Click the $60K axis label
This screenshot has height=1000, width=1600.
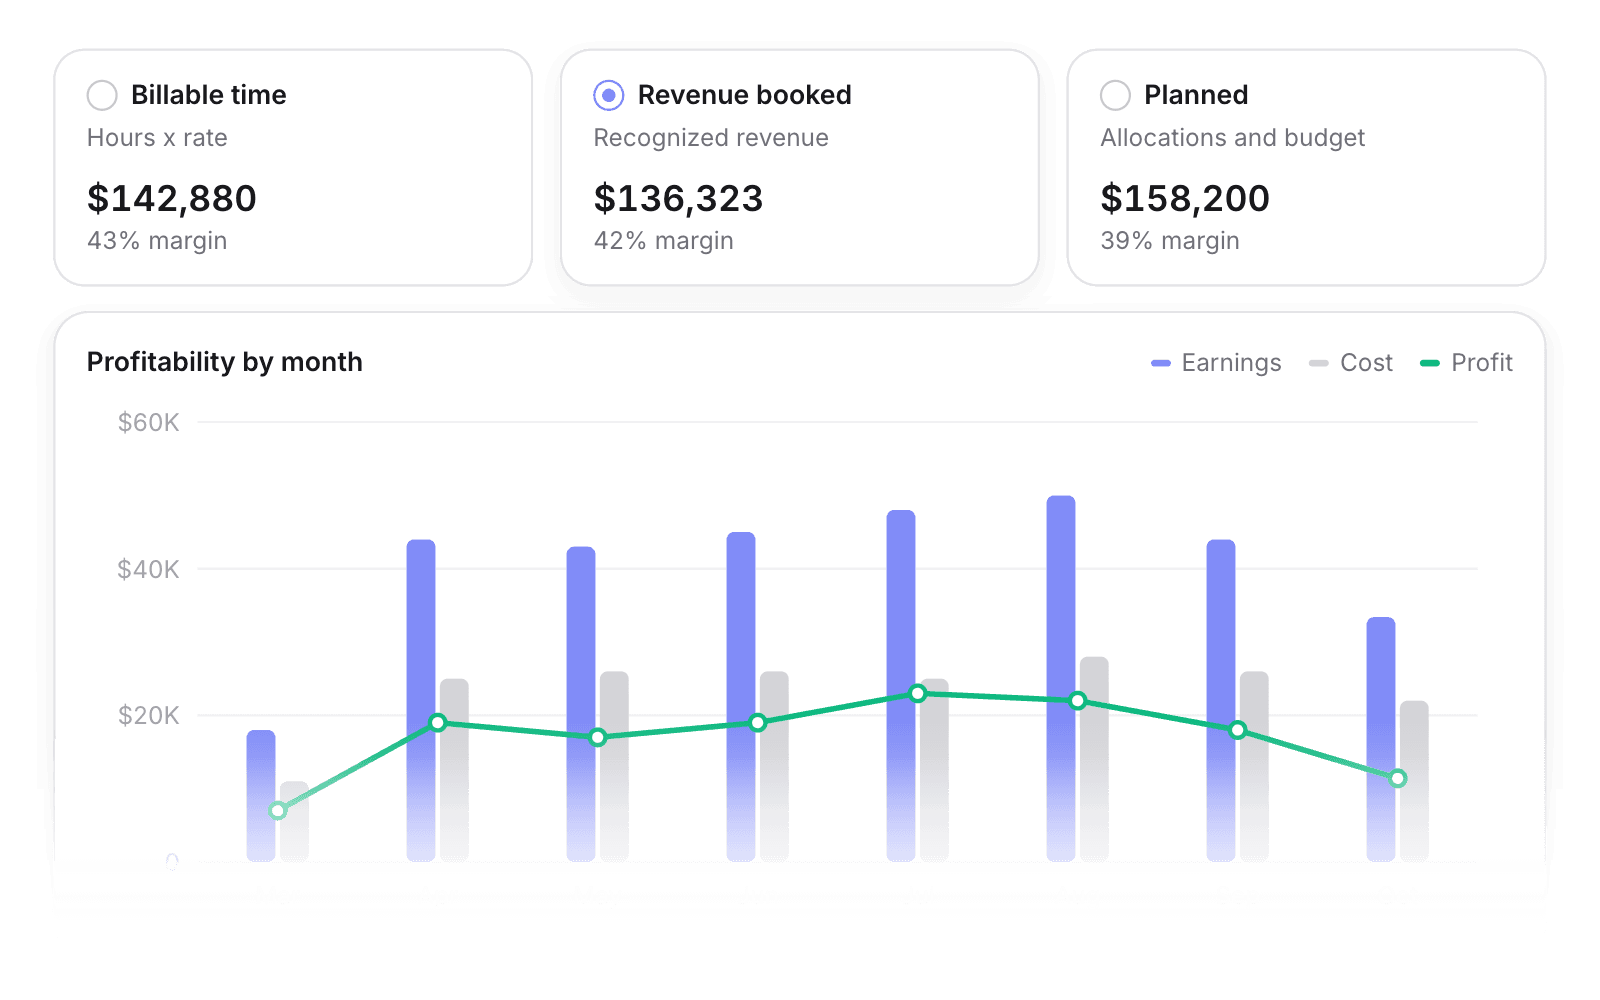pyautogui.click(x=149, y=423)
